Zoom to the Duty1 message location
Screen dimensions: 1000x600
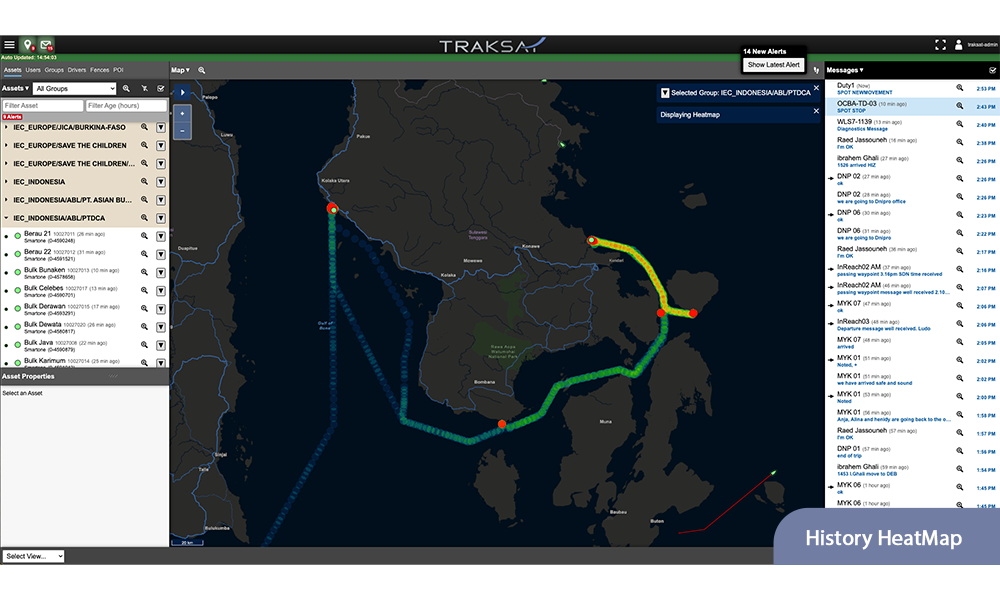(960, 89)
